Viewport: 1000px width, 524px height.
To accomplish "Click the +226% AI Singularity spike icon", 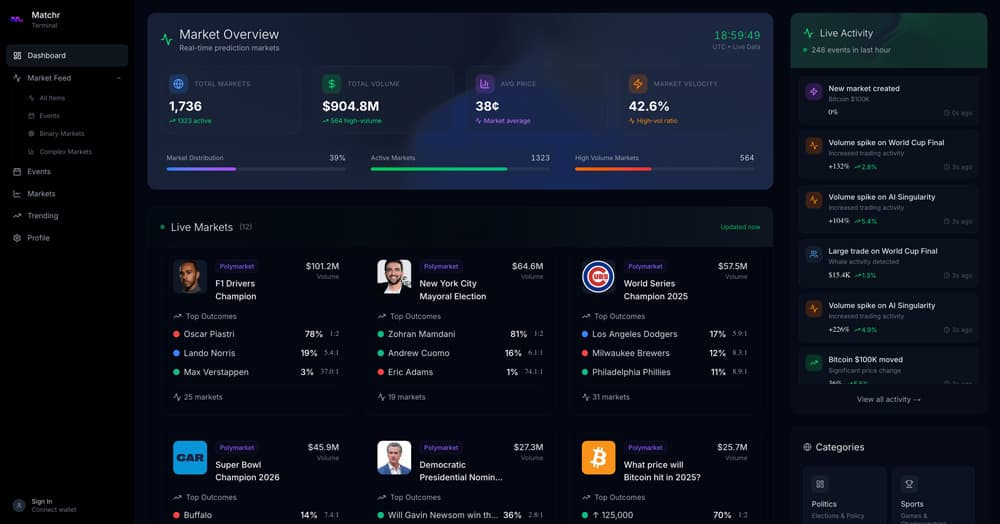I will point(814,309).
